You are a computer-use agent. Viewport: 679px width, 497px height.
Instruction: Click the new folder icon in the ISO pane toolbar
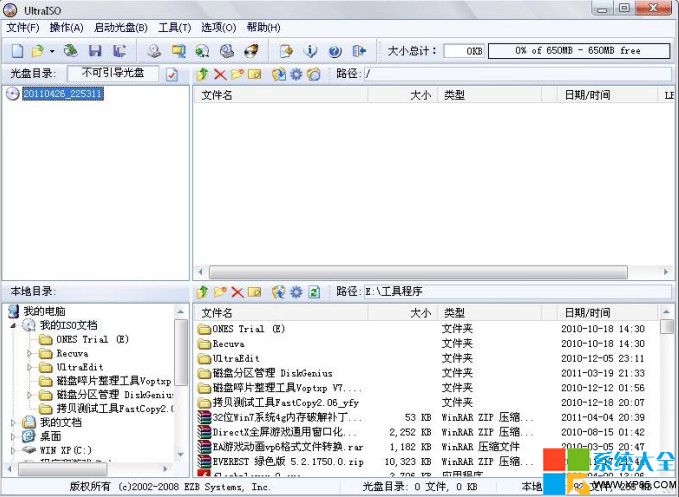[x=237, y=74]
